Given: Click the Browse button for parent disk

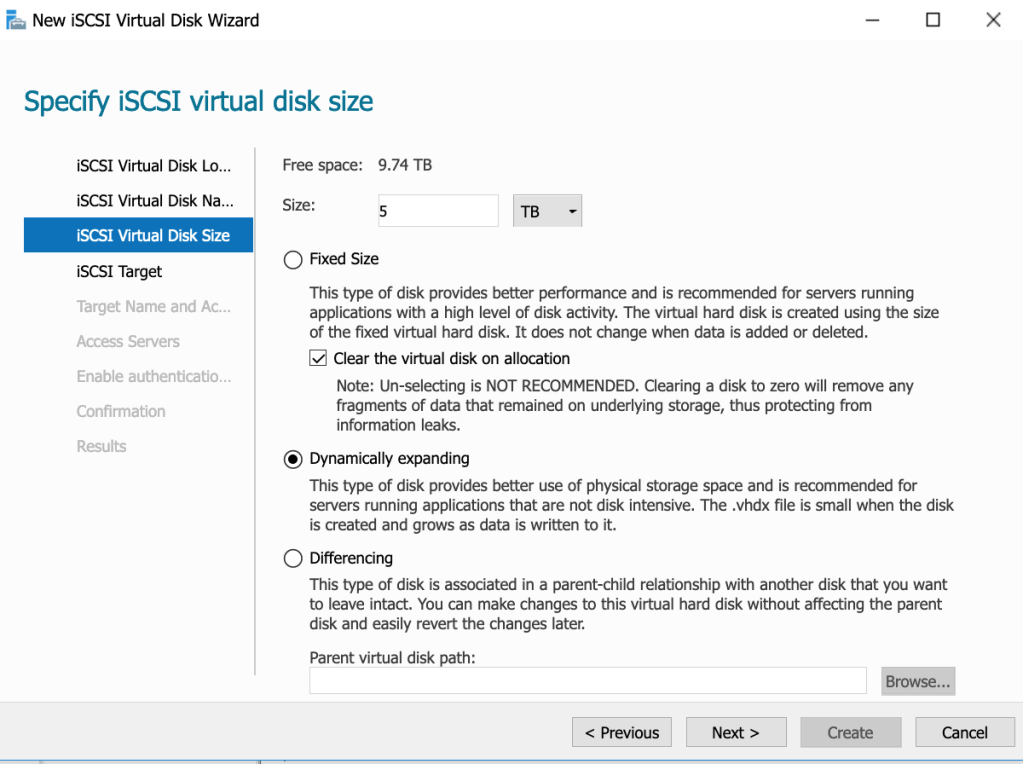Looking at the screenshot, I should 918,681.
